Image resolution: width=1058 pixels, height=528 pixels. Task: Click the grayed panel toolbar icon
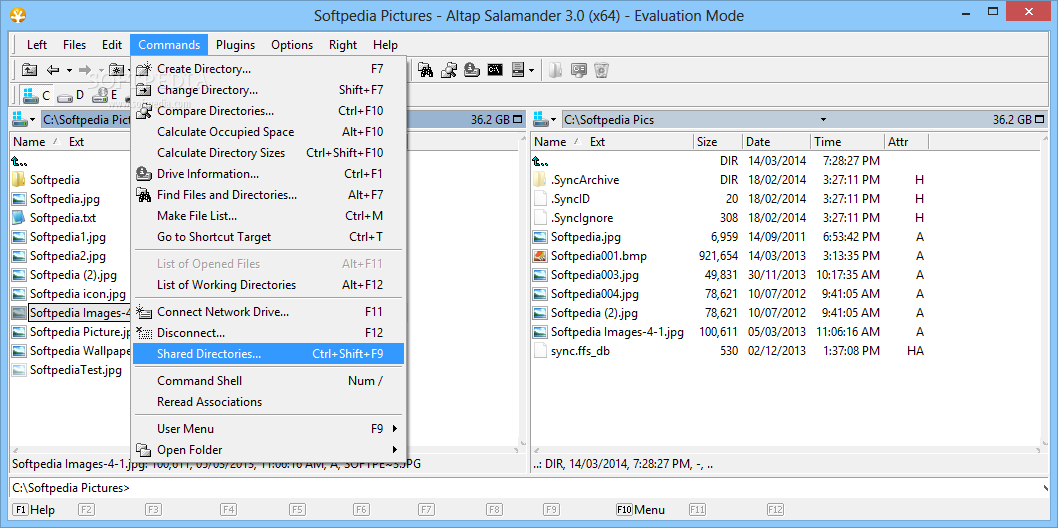tap(555, 69)
